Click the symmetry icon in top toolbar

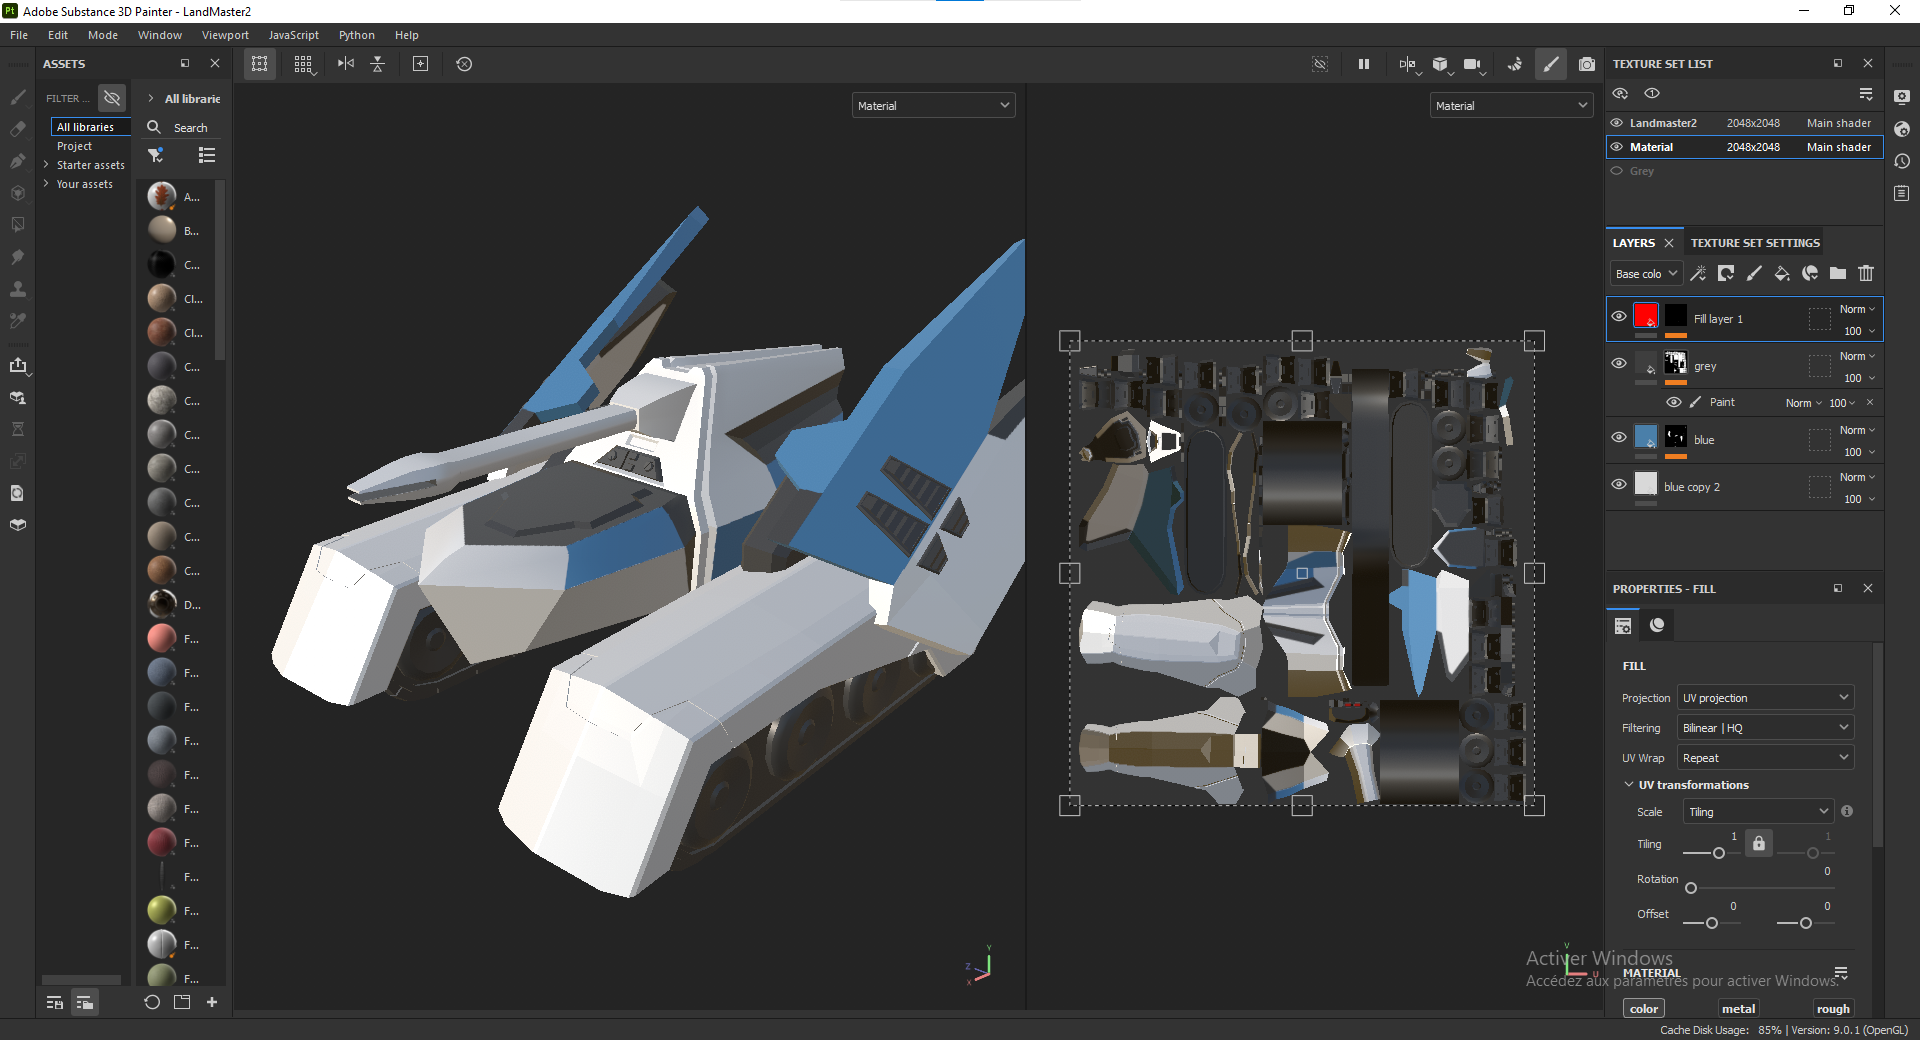pyautogui.click(x=1407, y=64)
